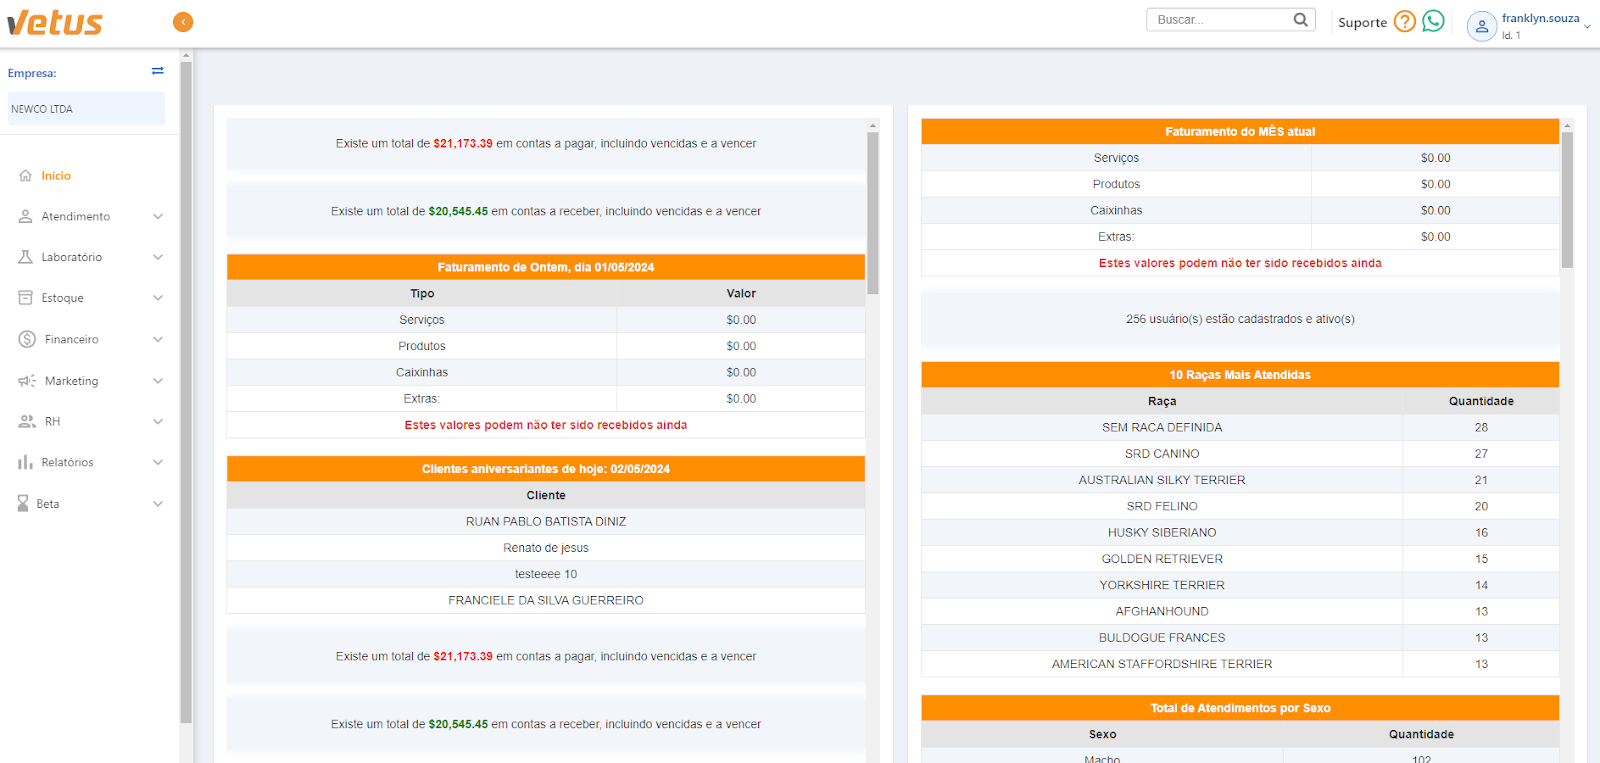Click the orange sidebar collapse arrow button
Screen dimensions: 1600x763
click(183, 22)
